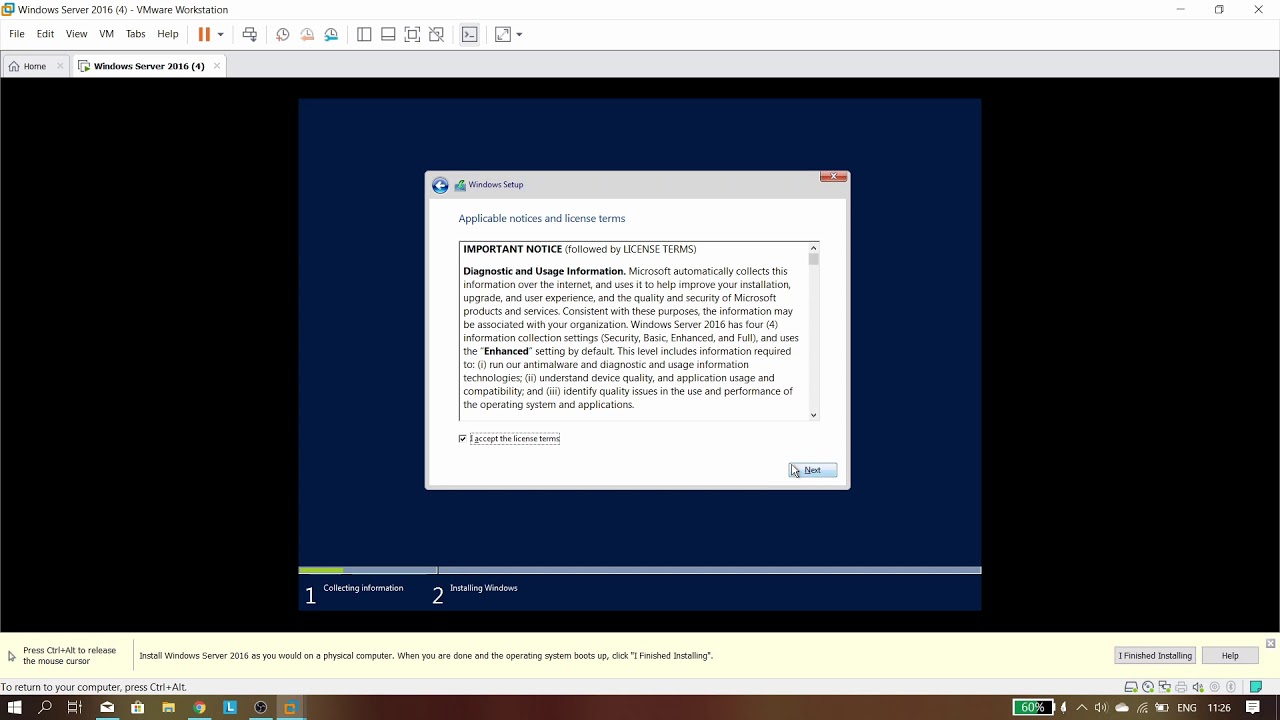Close the Home tab

(60, 66)
